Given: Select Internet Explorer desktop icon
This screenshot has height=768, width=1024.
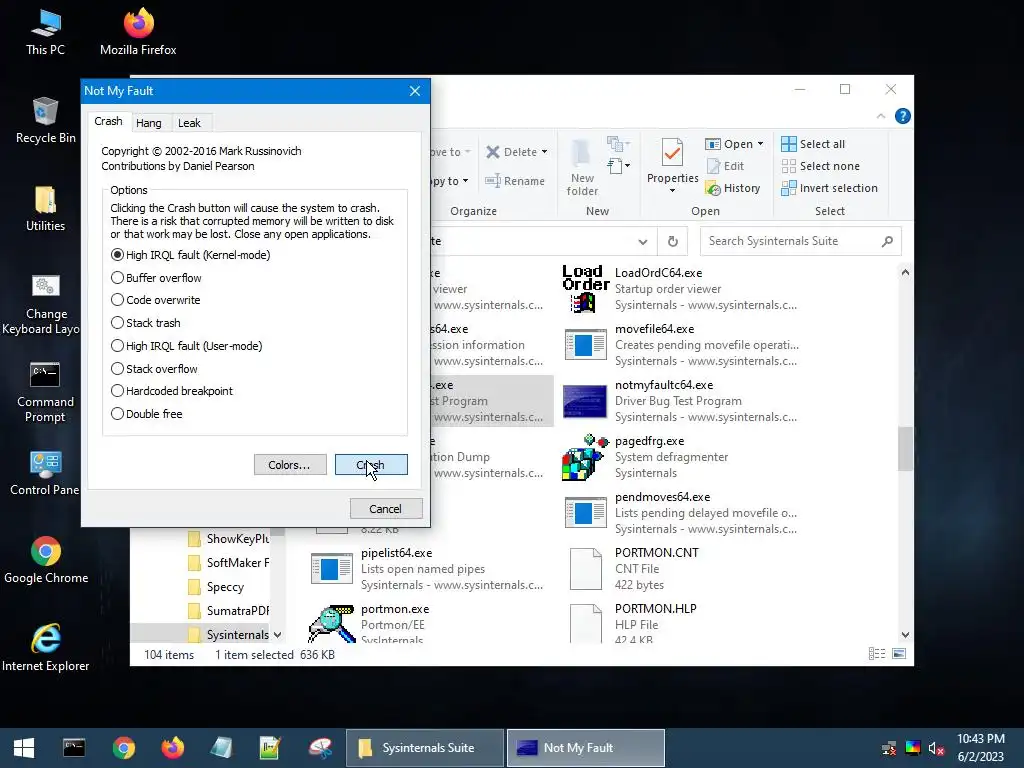Looking at the screenshot, I should tap(45, 647).
